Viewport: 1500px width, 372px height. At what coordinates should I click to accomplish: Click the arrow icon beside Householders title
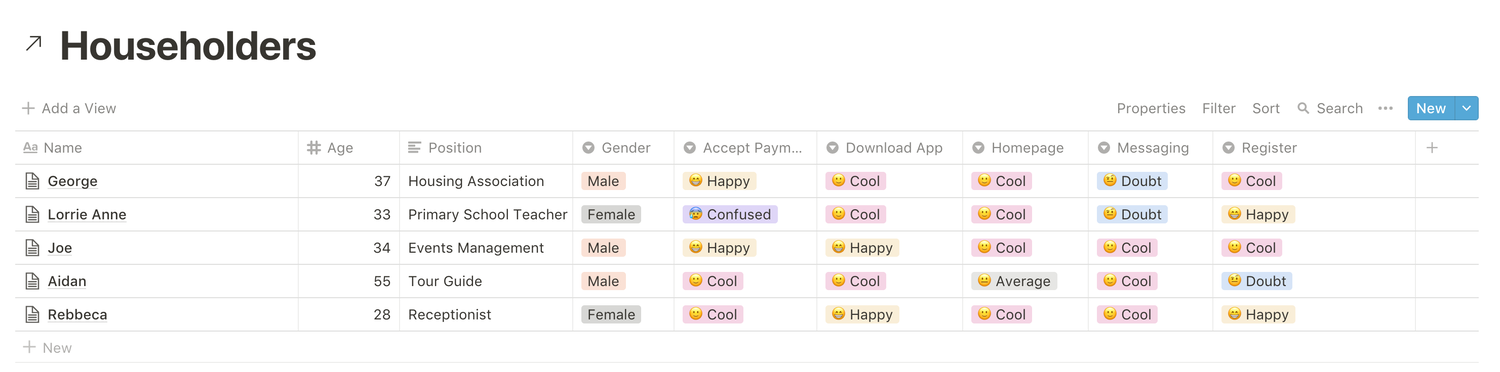(x=34, y=43)
